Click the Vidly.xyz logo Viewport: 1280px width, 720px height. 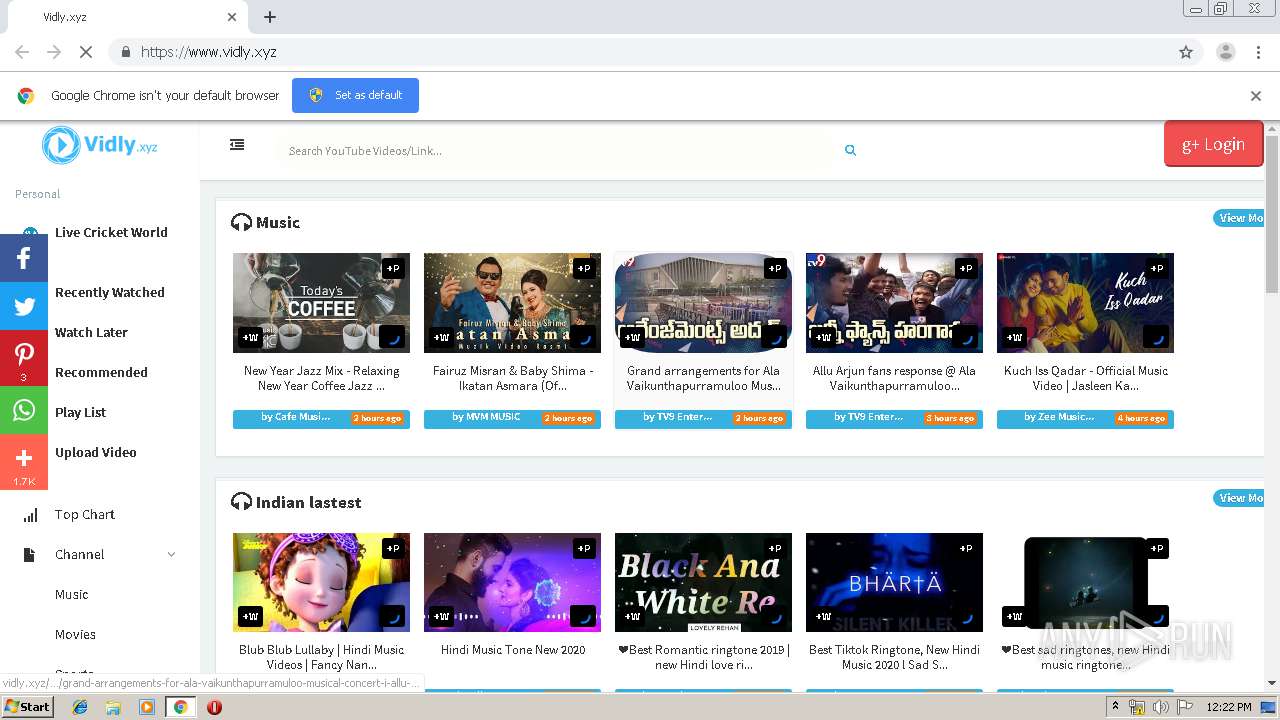coord(100,145)
